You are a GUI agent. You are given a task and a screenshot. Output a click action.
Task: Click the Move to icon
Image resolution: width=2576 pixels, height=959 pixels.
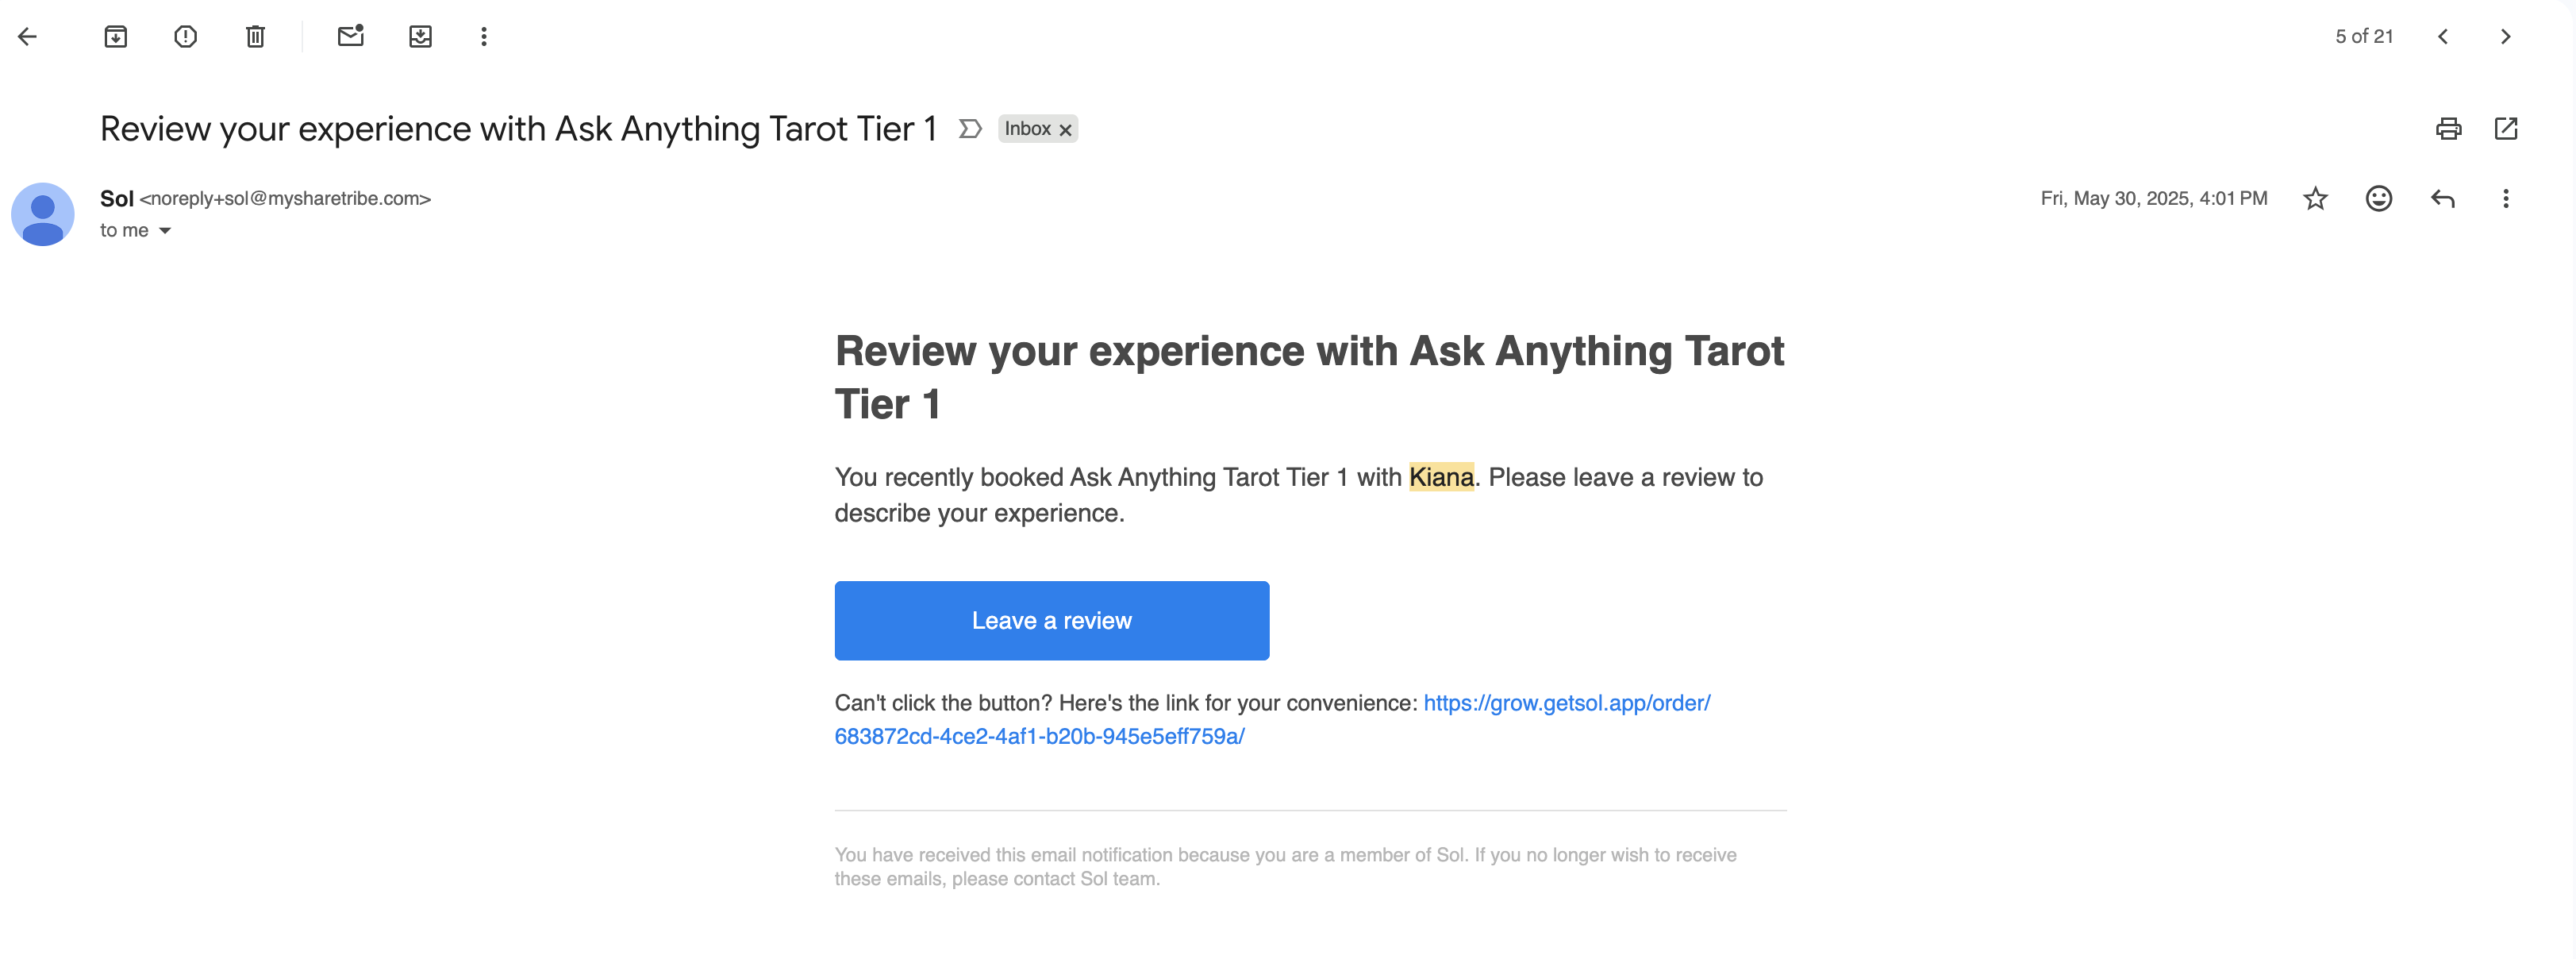420,37
